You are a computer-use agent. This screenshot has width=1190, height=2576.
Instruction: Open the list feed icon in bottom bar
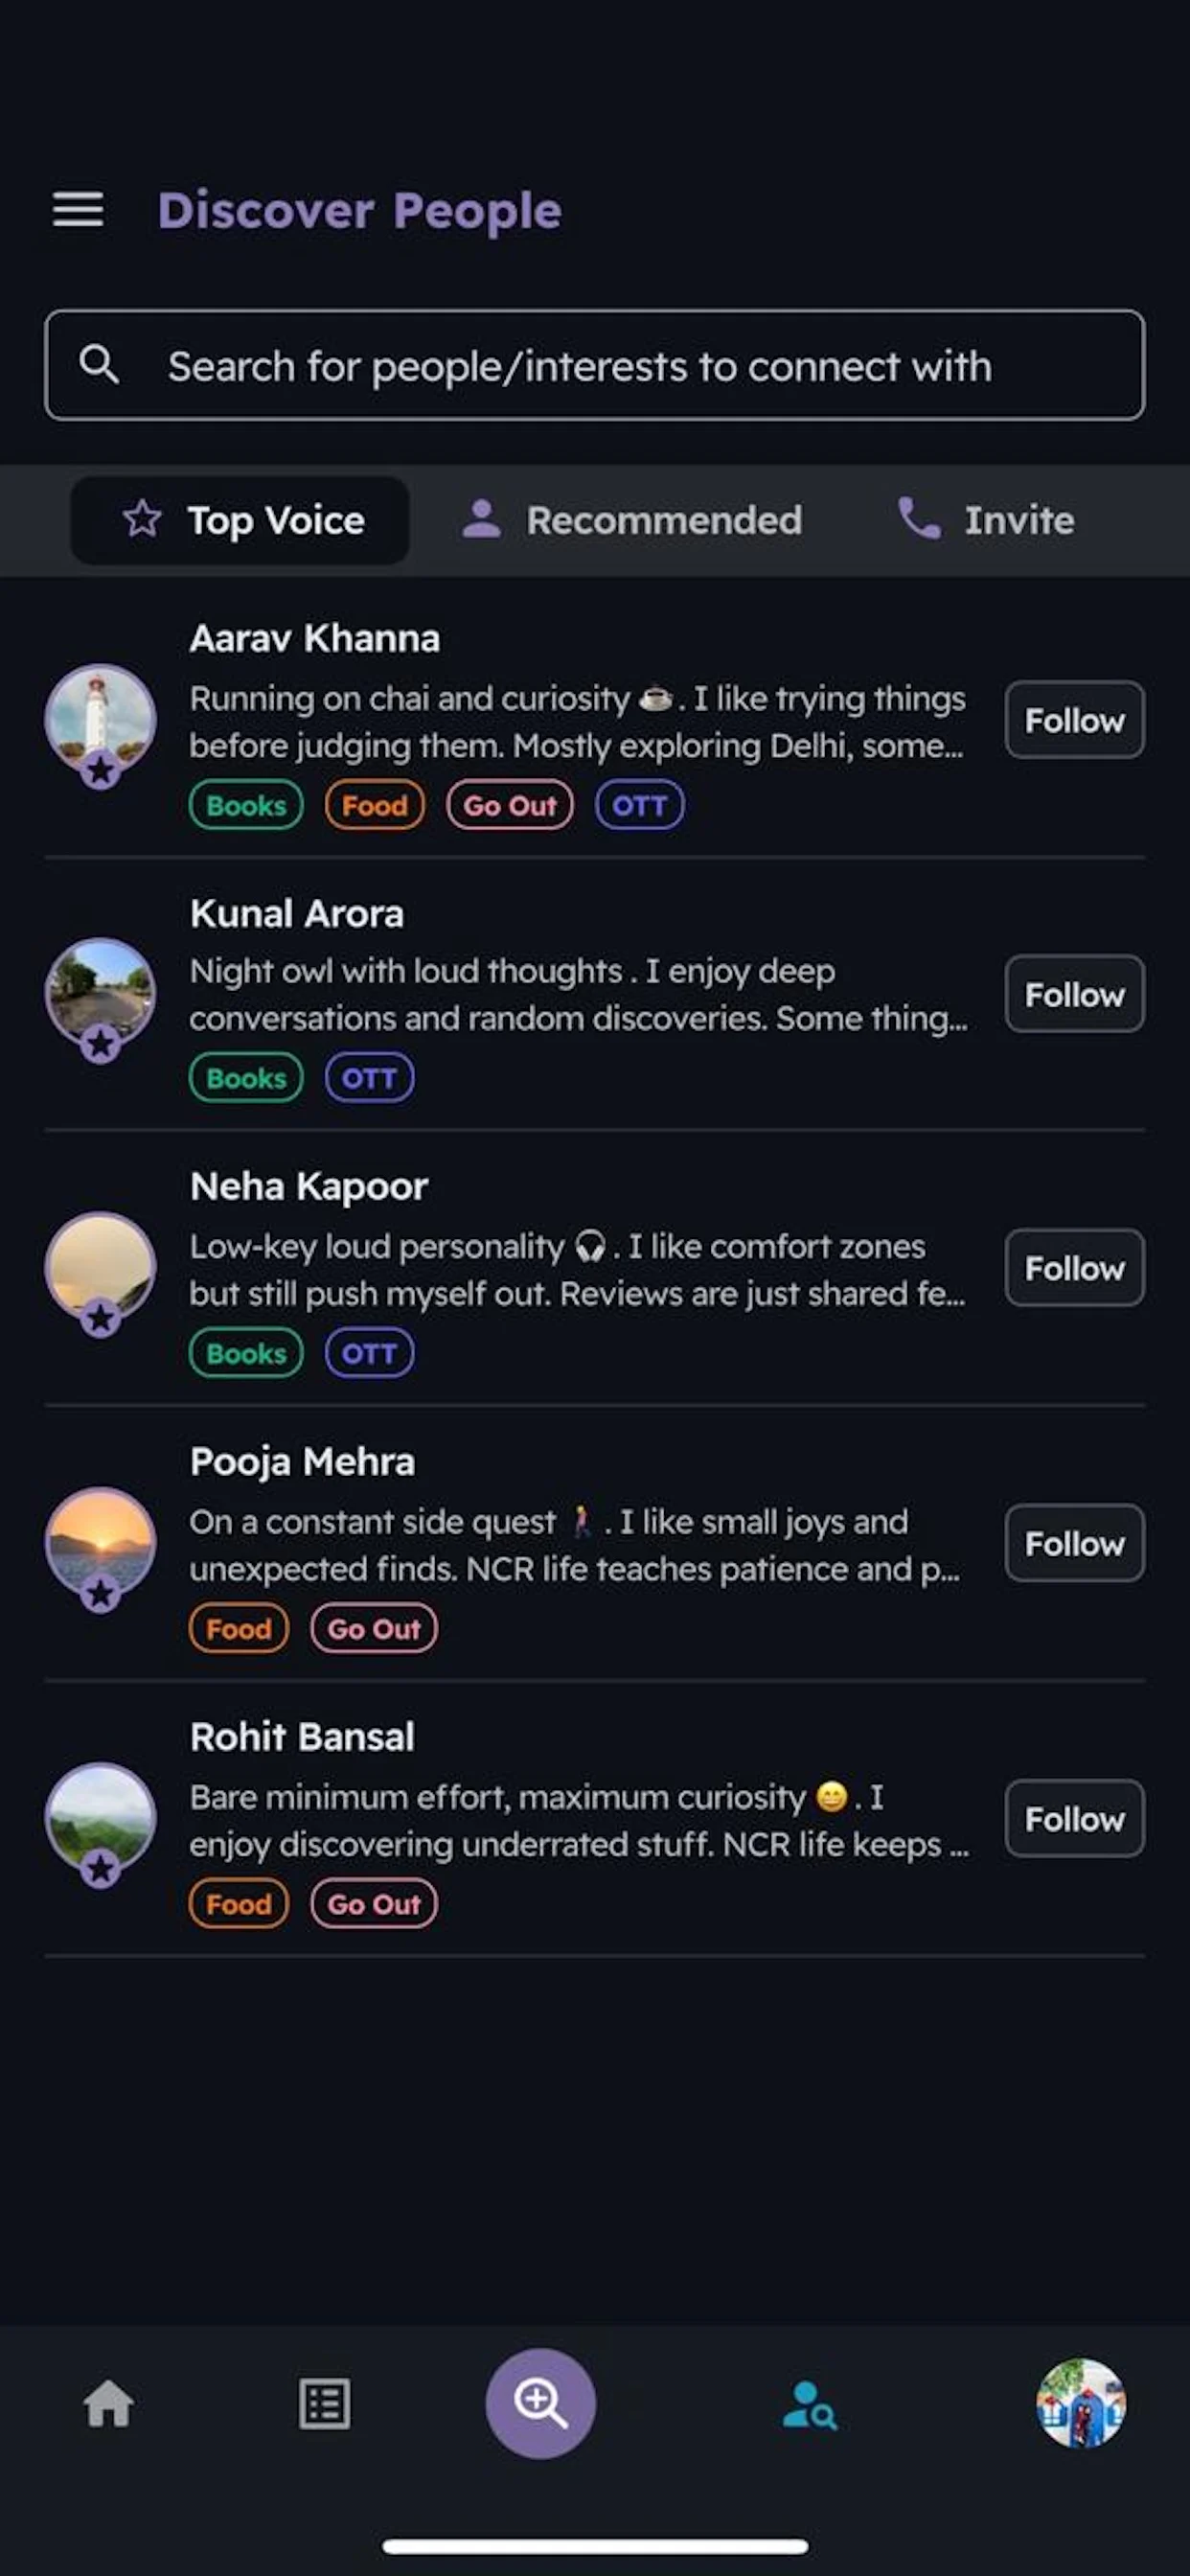point(324,2403)
